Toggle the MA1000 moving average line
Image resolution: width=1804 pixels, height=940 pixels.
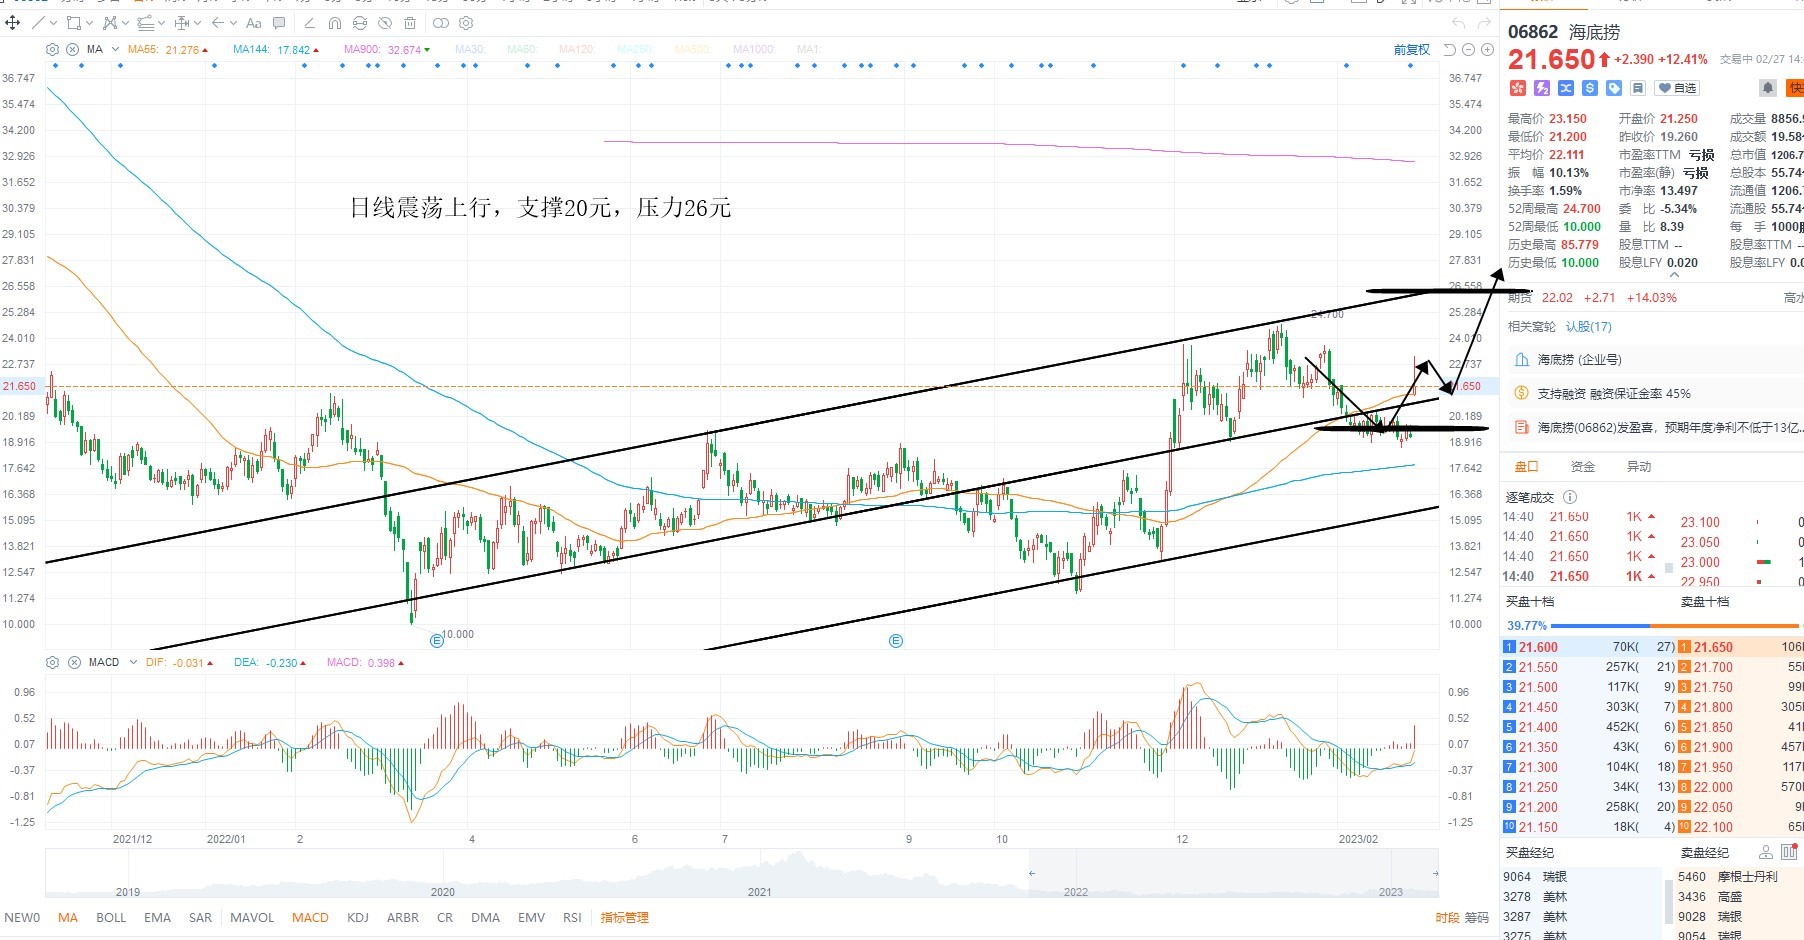pyautogui.click(x=754, y=49)
